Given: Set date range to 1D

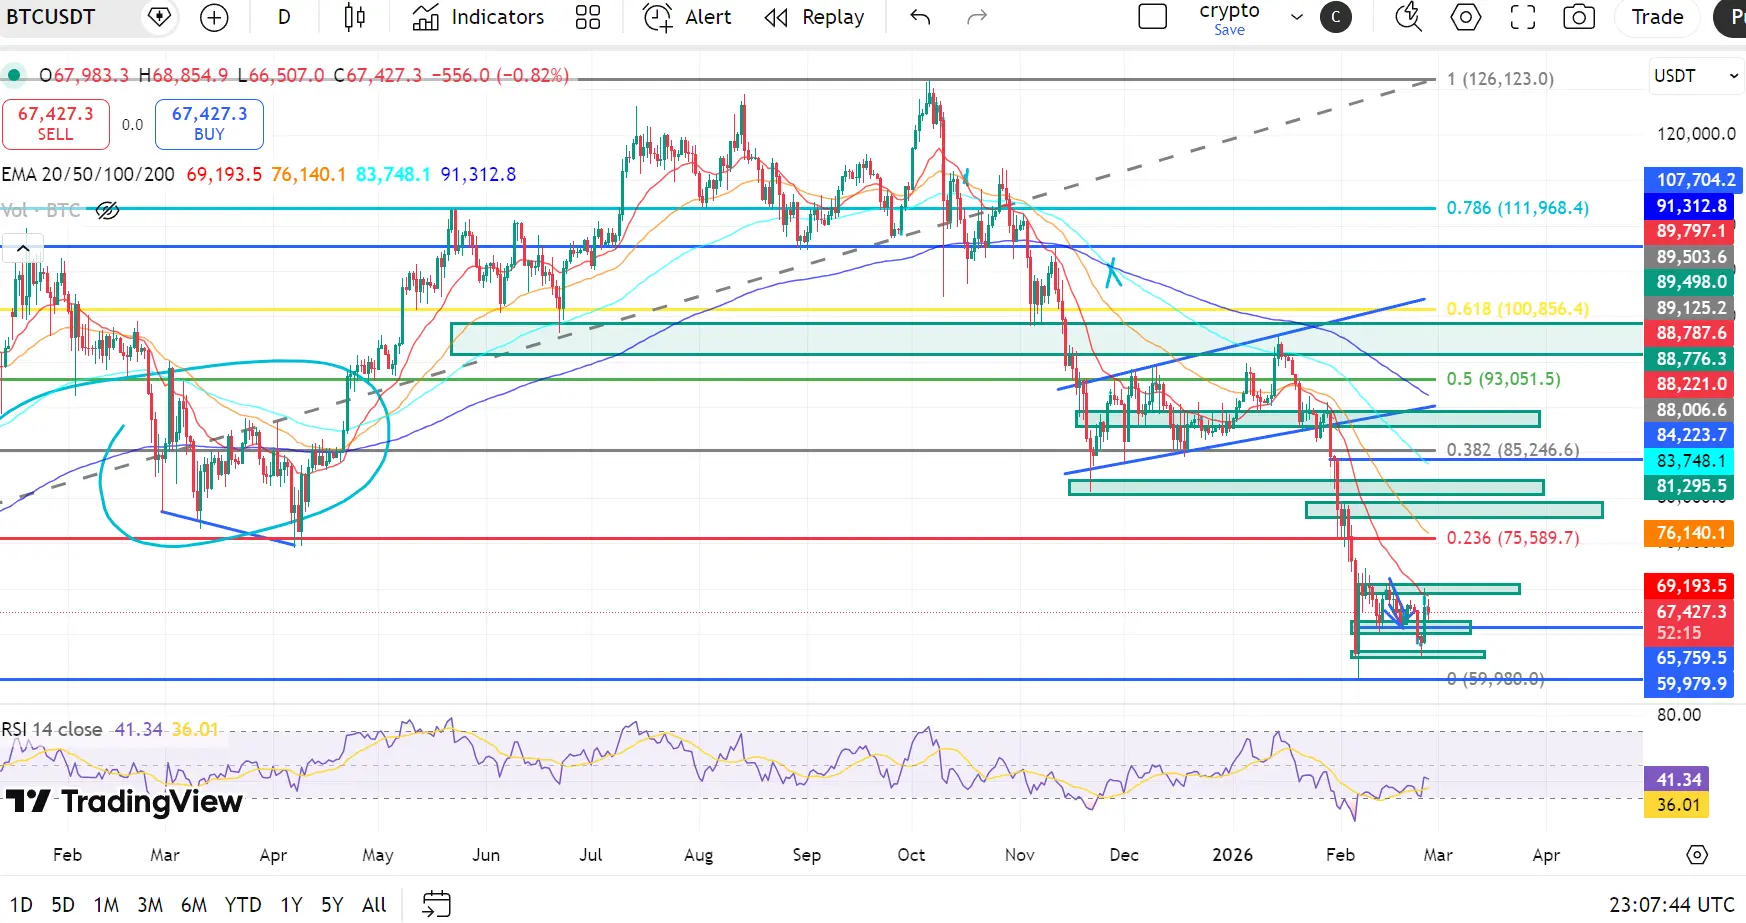Looking at the screenshot, I should 21,905.
